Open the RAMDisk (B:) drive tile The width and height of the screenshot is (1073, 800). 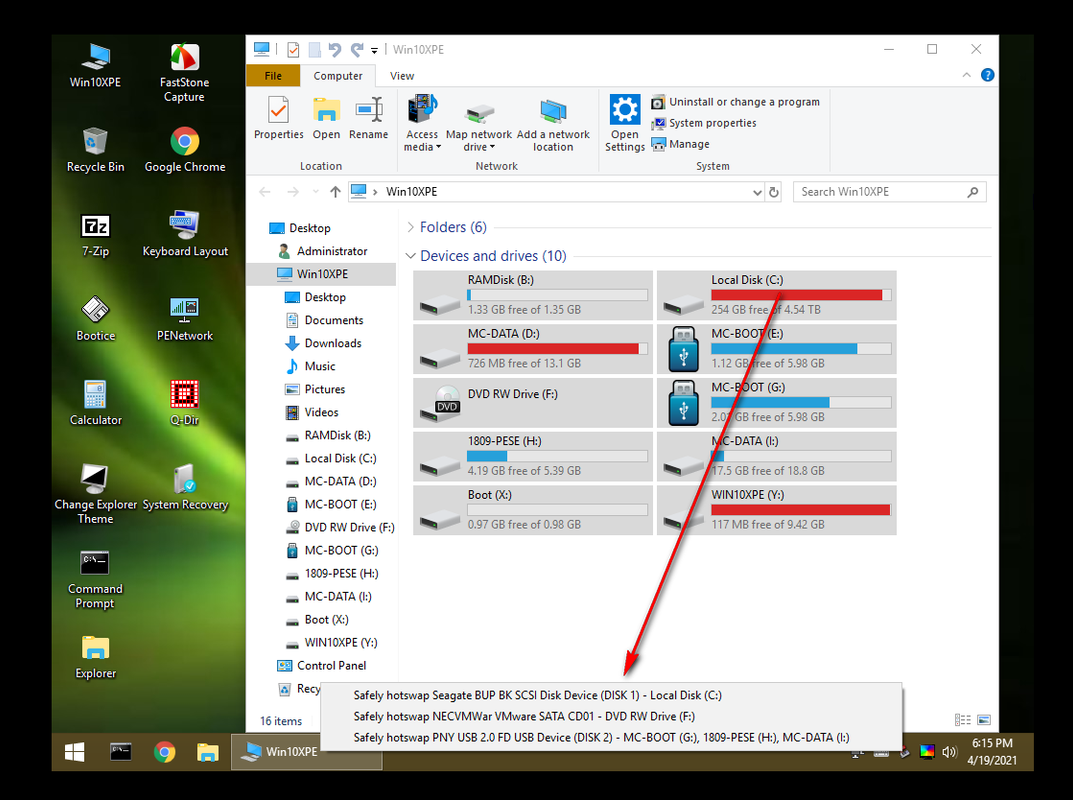pyautogui.click(x=532, y=296)
